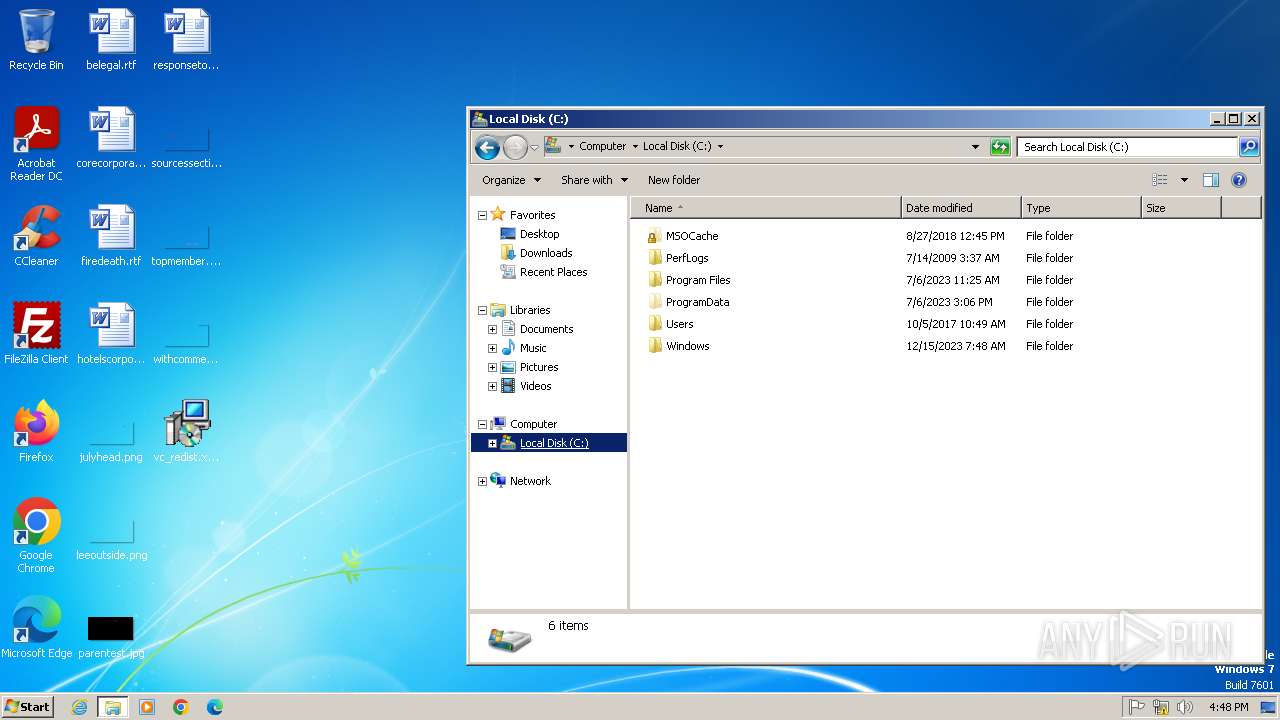Open the Organize menu
The height and width of the screenshot is (720, 1280).
click(511, 180)
